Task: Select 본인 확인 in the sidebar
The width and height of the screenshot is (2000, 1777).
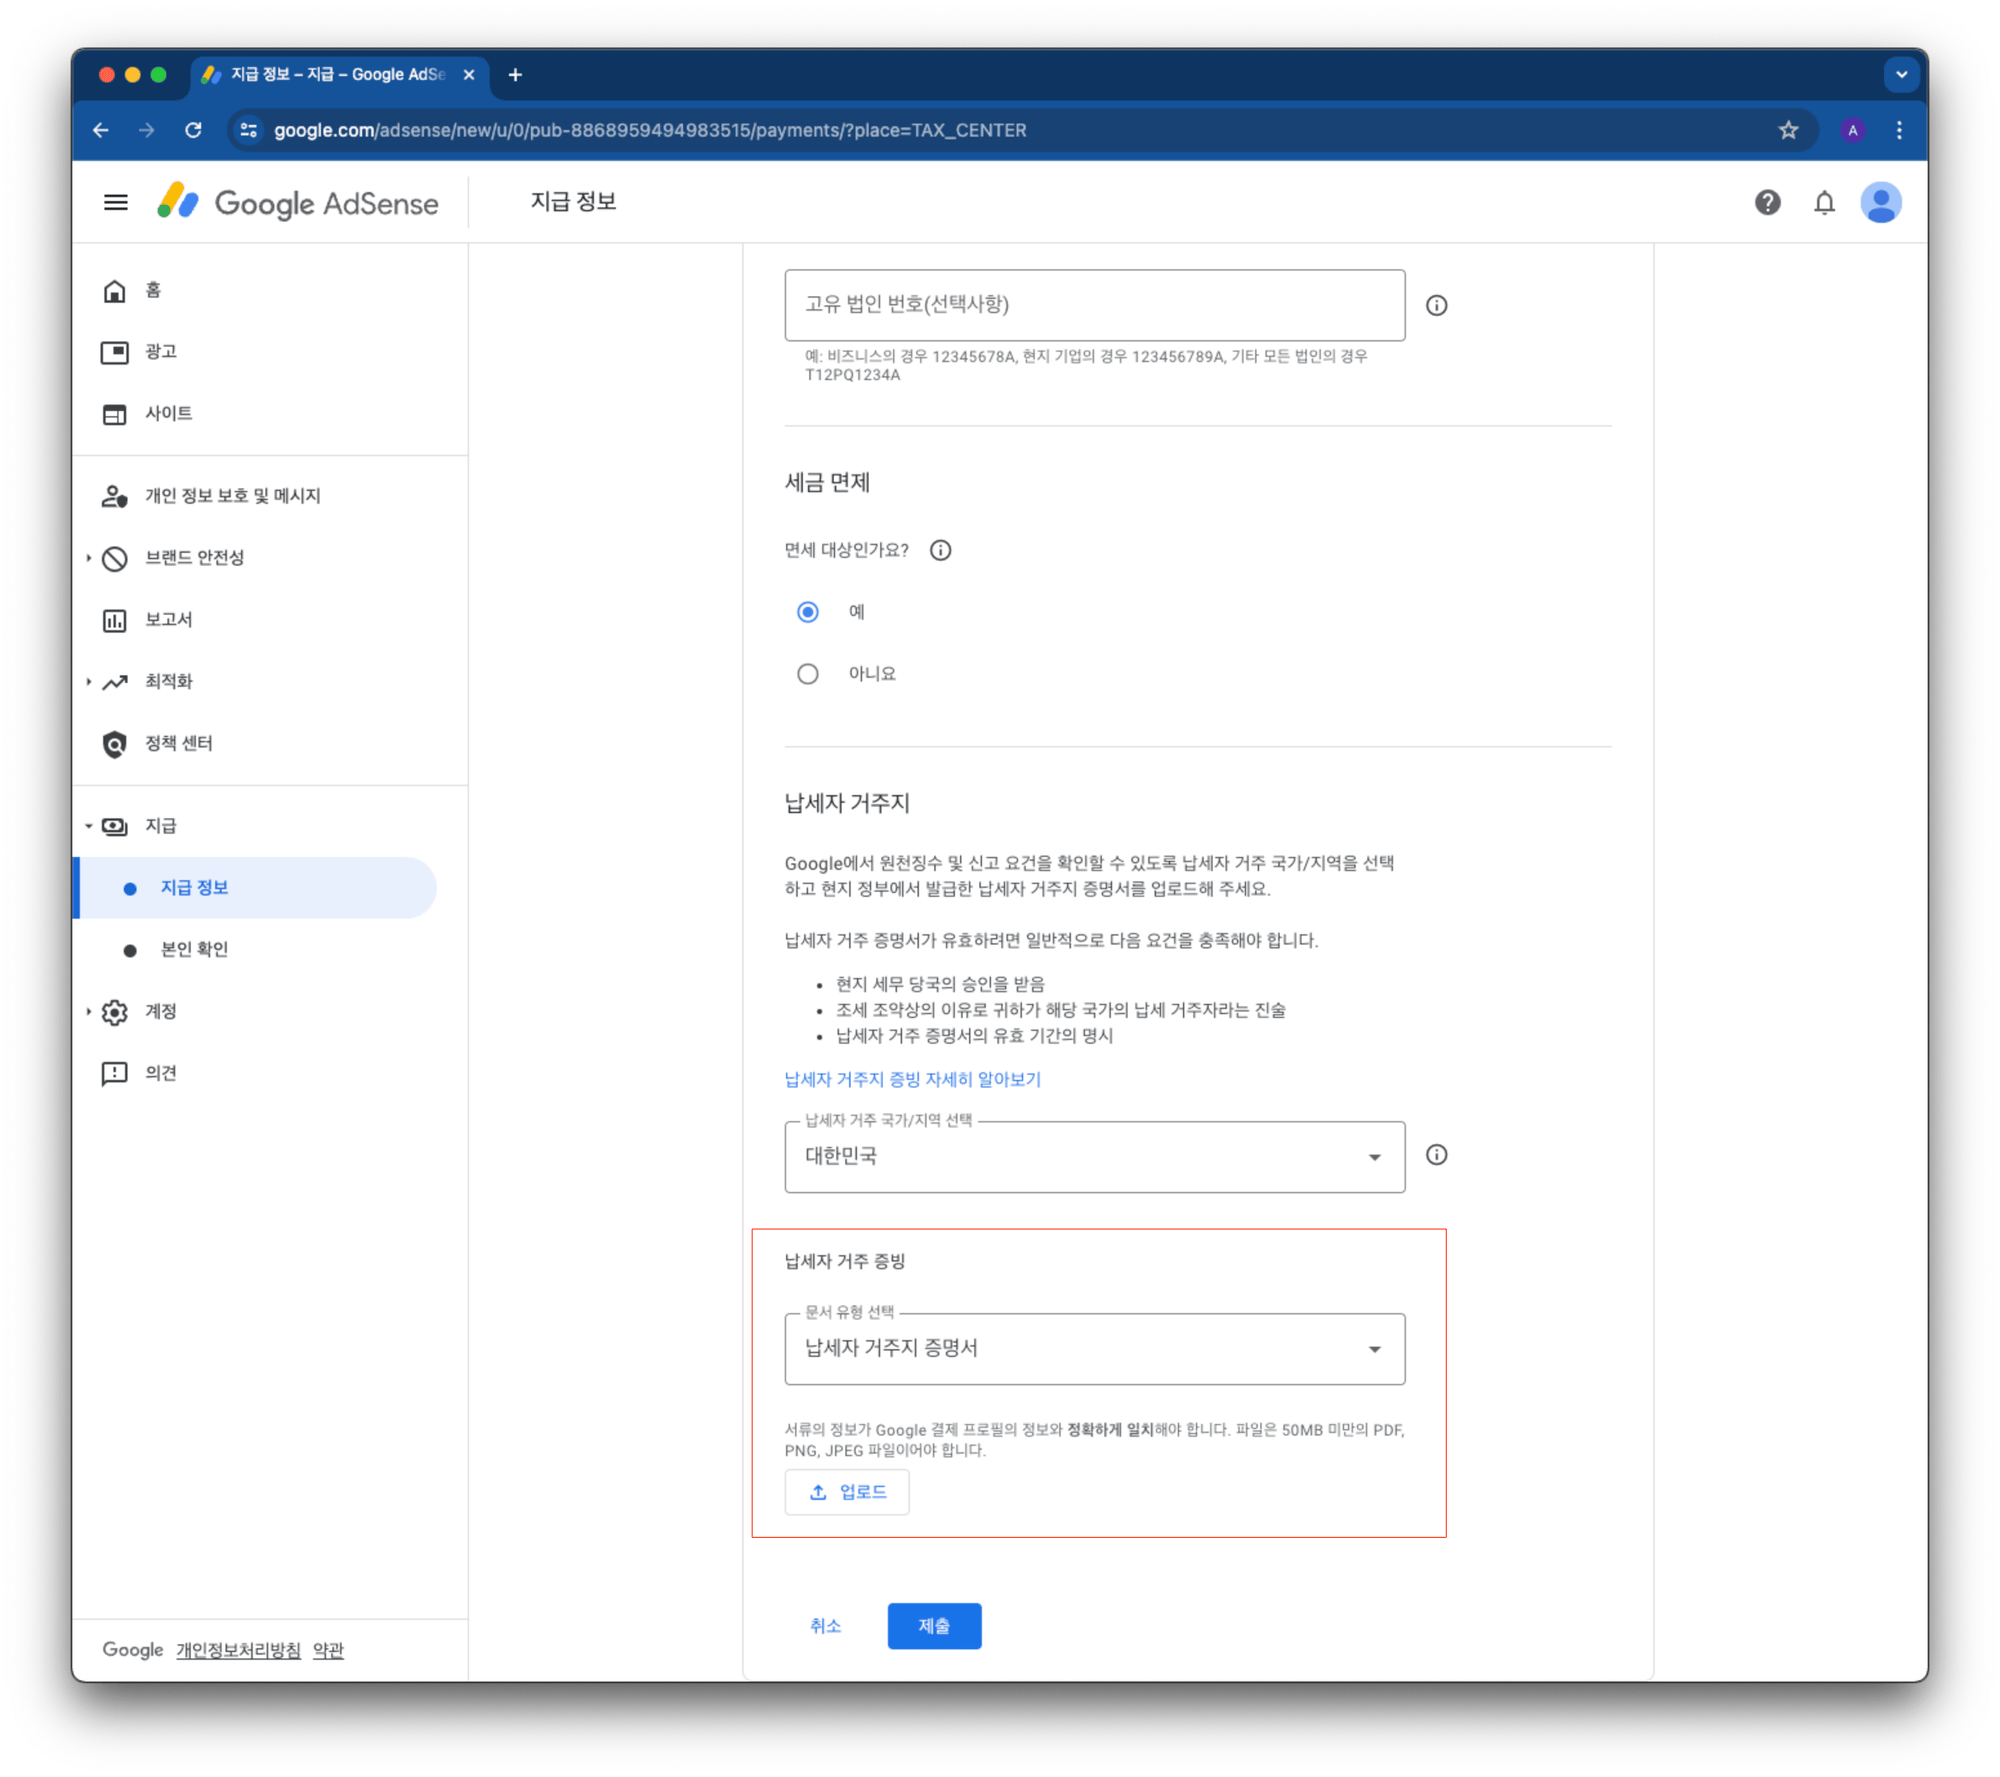Action: pos(194,950)
